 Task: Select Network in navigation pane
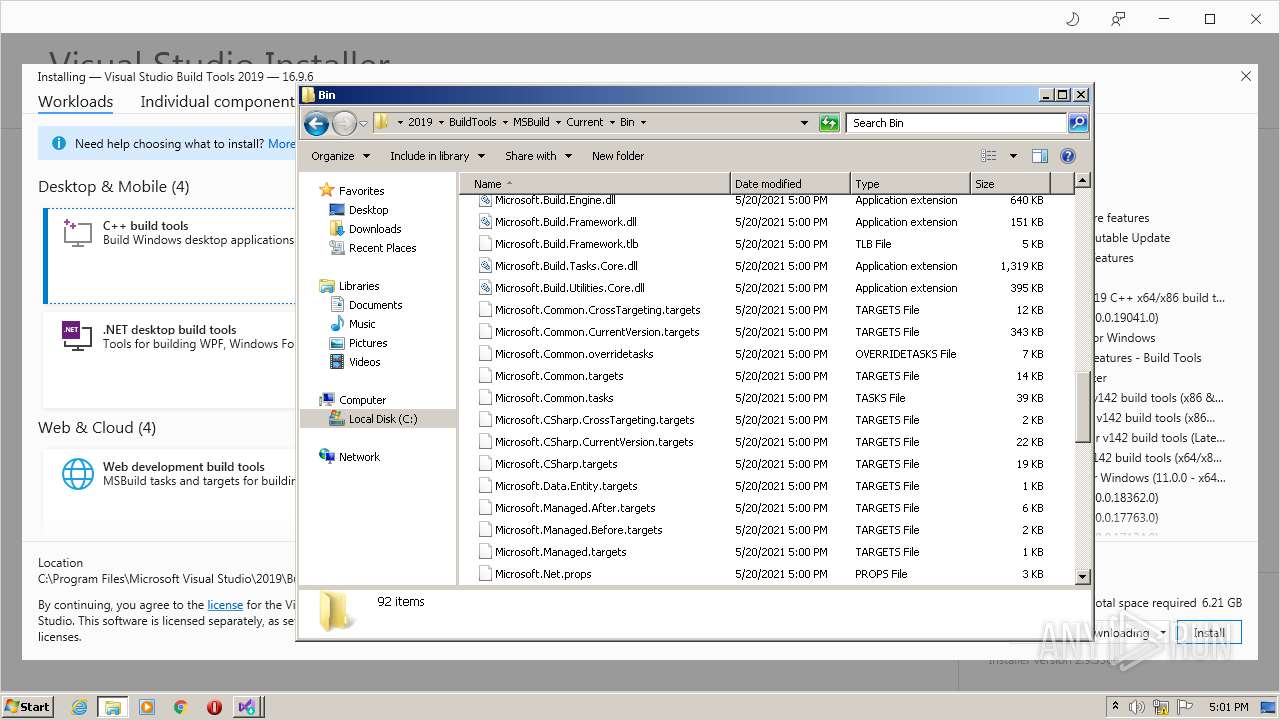(359, 457)
